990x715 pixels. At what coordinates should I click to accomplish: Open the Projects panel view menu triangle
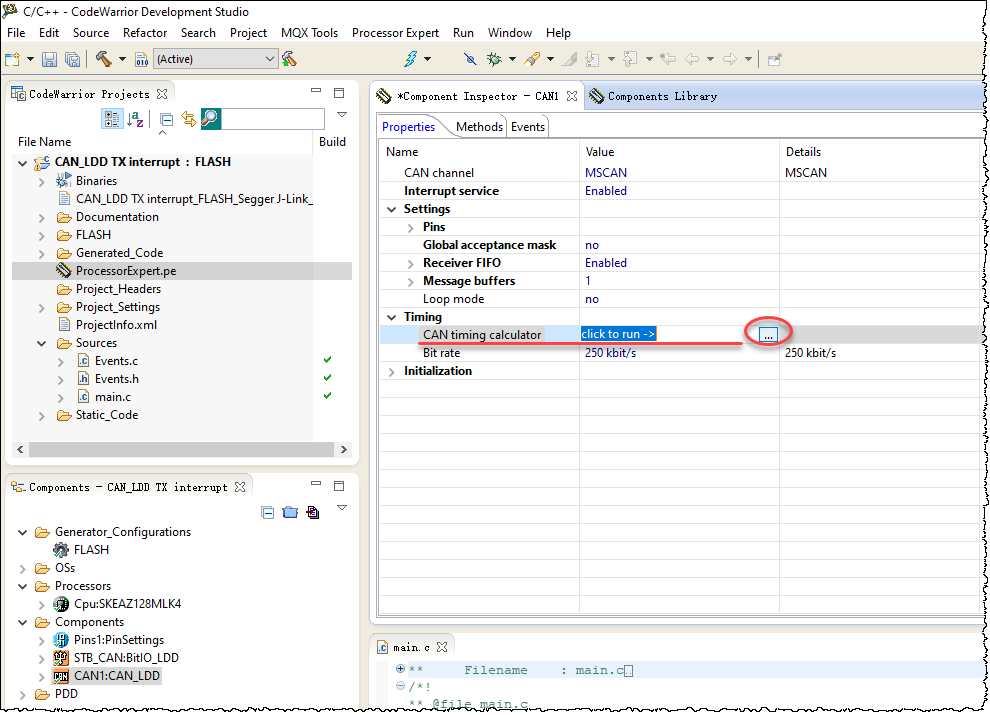tap(342, 114)
